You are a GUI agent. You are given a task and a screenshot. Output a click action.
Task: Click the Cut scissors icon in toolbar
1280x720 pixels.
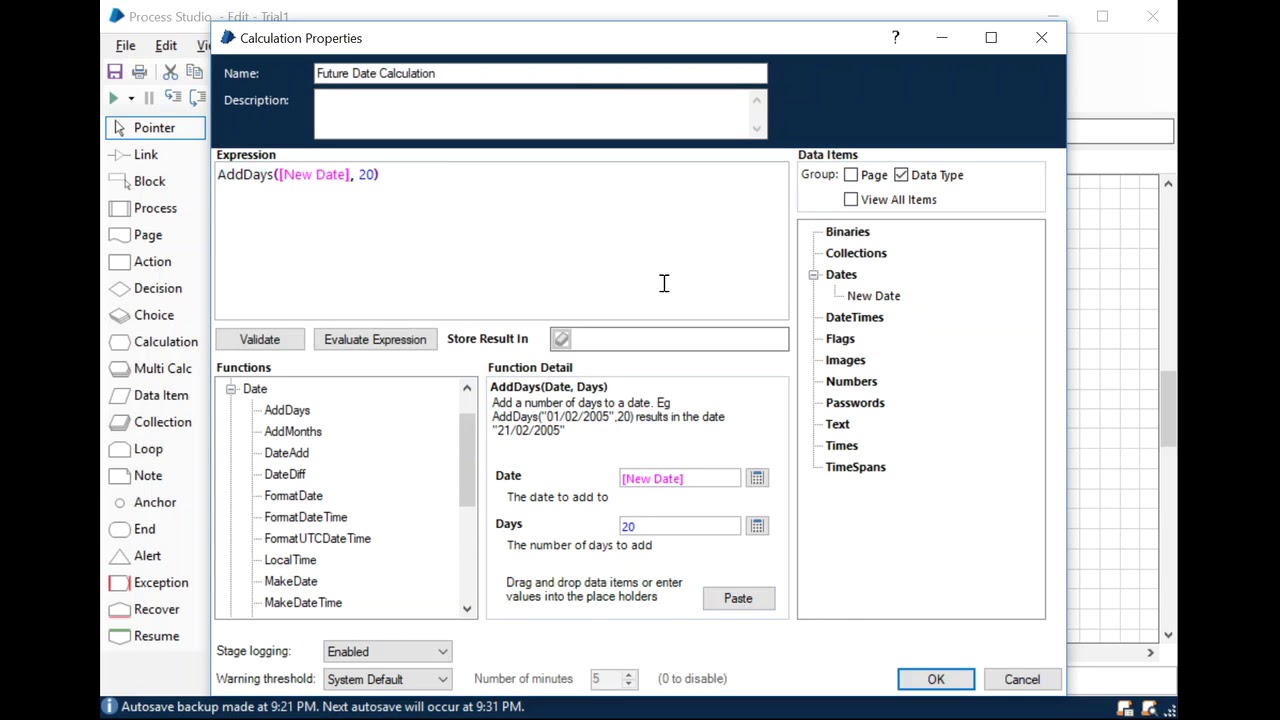(x=170, y=72)
